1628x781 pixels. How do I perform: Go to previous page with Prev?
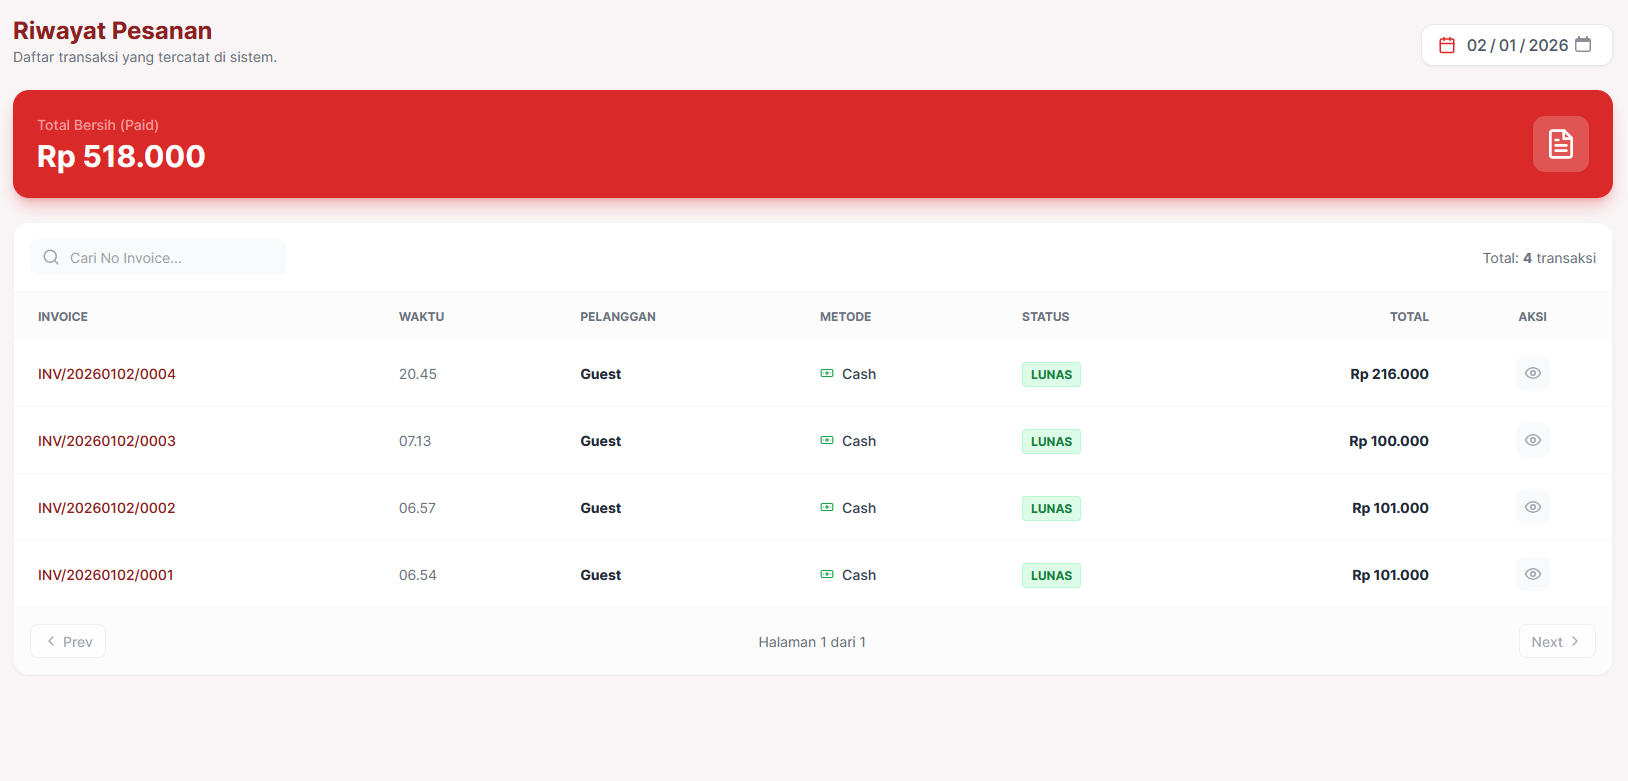pyautogui.click(x=68, y=642)
